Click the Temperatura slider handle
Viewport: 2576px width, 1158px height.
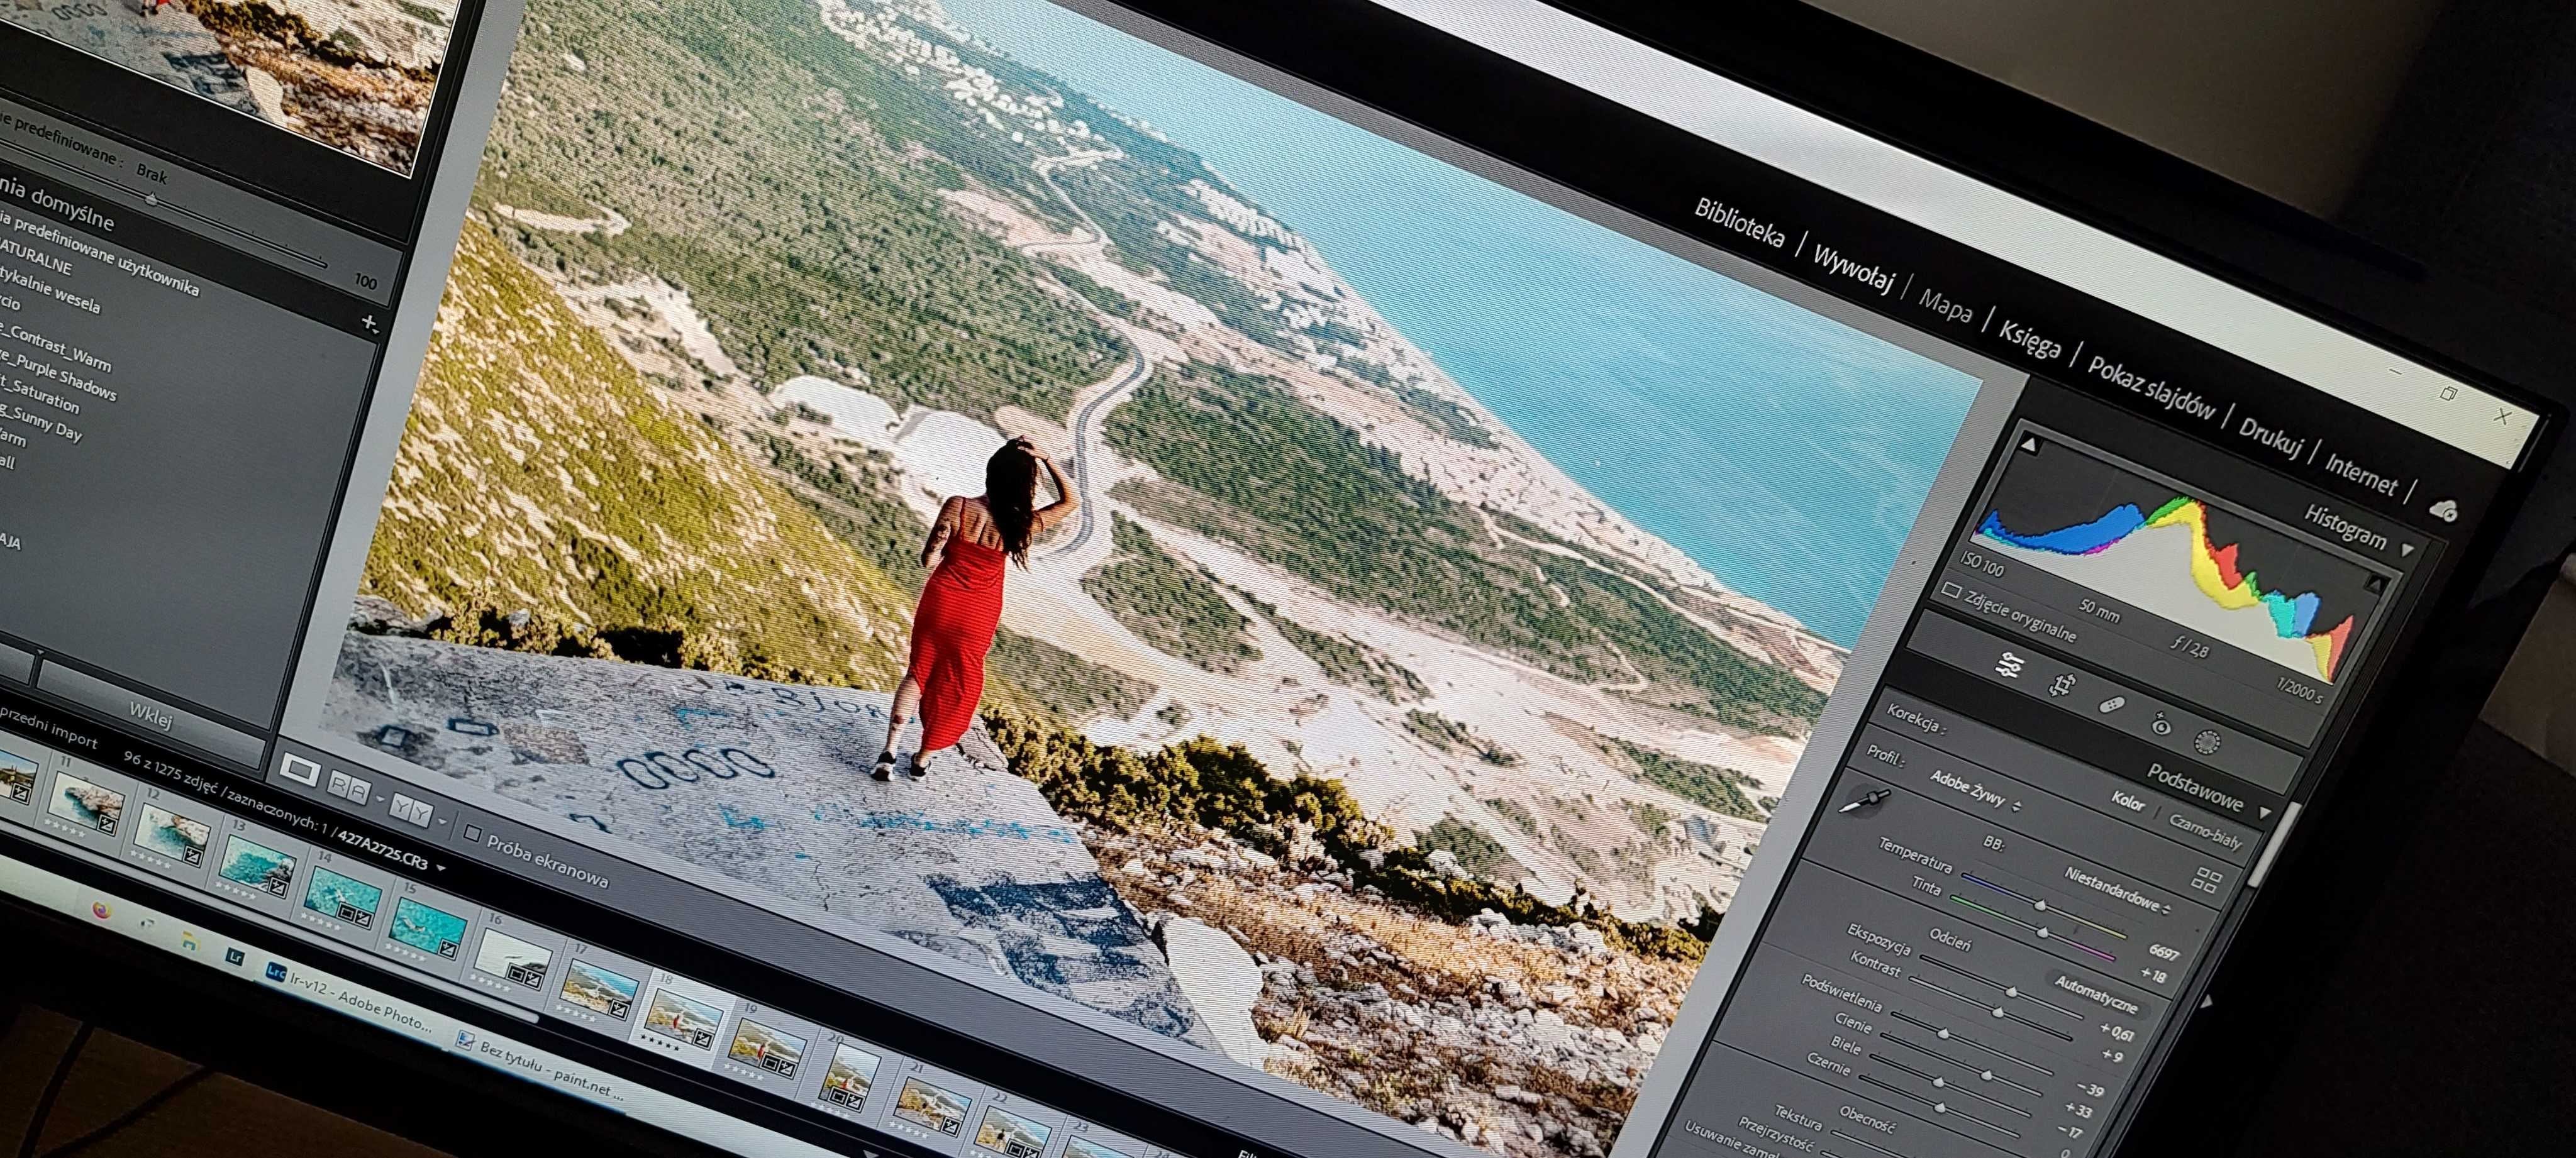point(2040,906)
